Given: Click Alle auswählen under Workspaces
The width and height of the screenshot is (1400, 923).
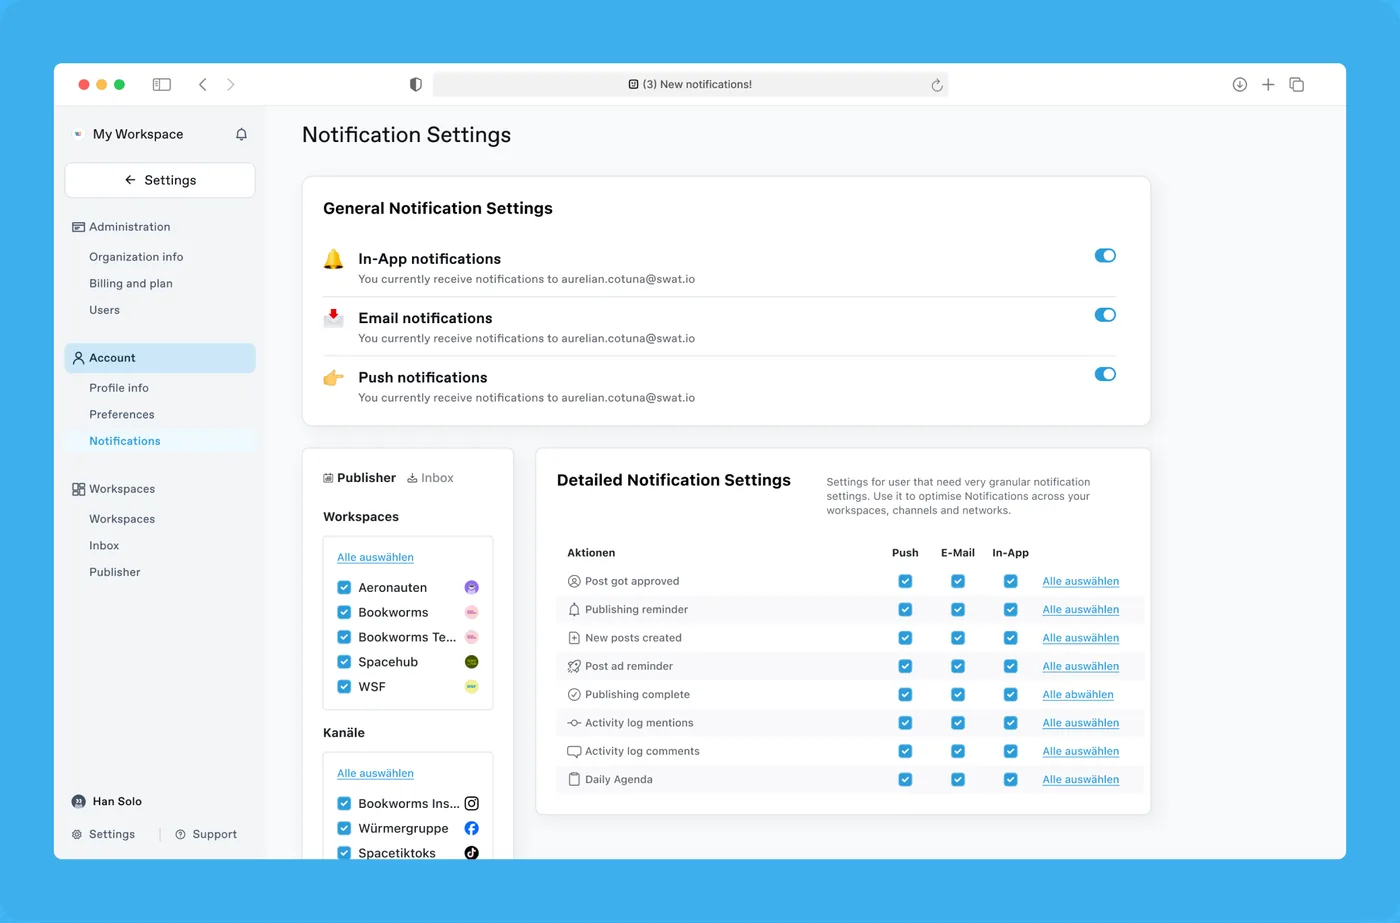Looking at the screenshot, I should coord(375,558).
